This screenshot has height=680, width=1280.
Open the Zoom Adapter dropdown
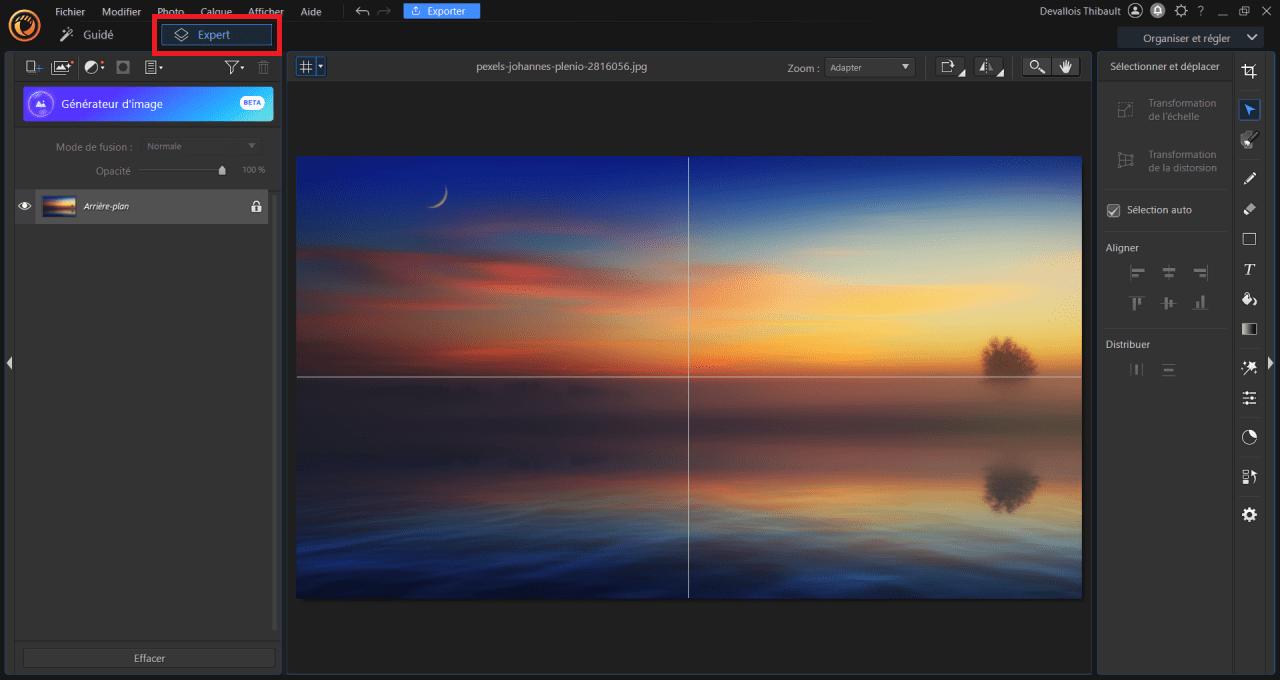pyautogui.click(x=869, y=67)
